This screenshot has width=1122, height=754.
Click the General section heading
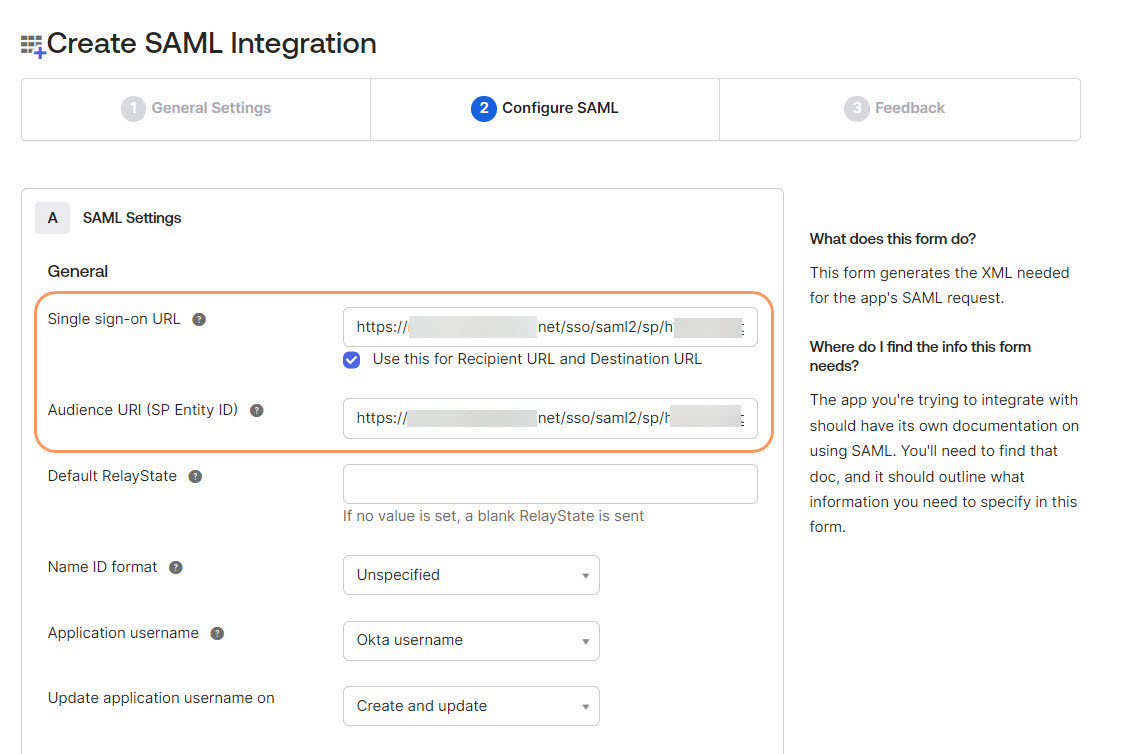77,272
